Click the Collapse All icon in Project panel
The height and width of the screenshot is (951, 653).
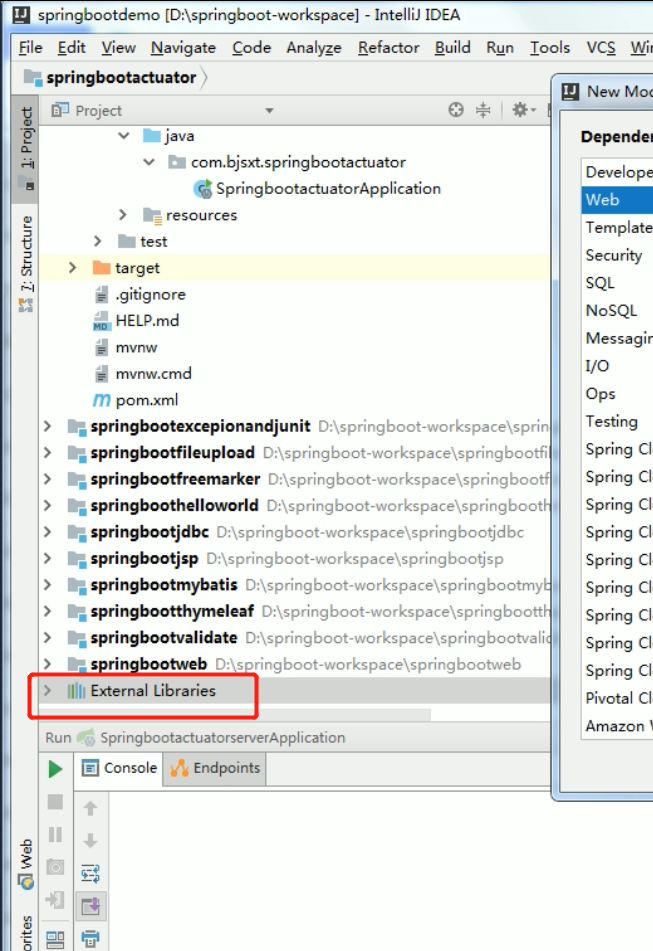[x=483, y=110]
